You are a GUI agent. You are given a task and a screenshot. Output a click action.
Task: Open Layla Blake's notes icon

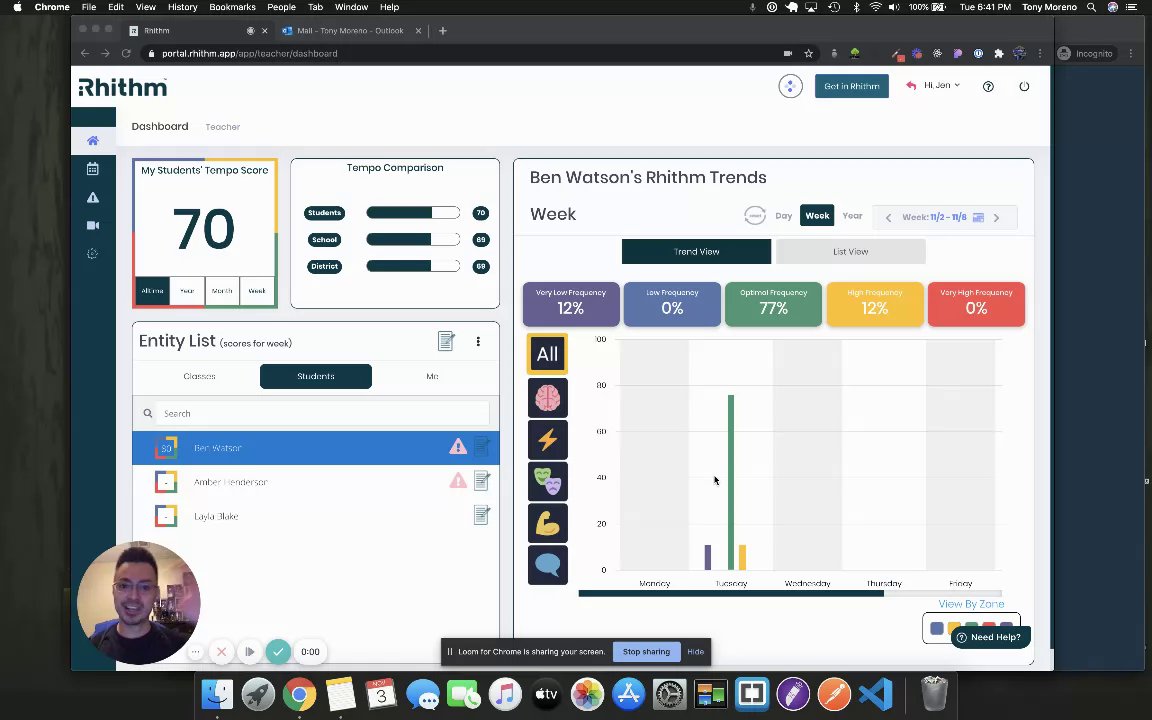click(482, 515)
